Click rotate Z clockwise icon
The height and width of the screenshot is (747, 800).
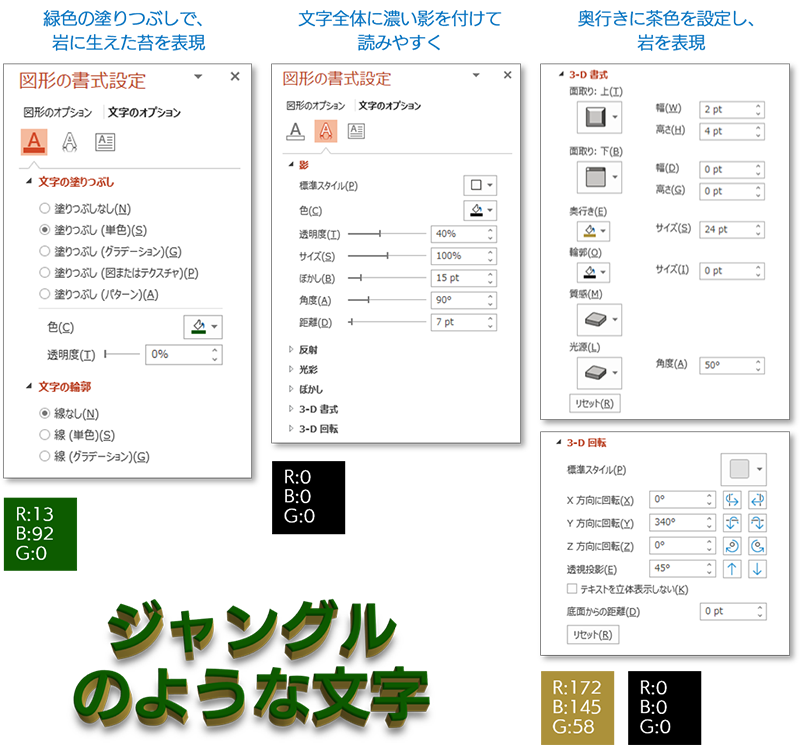pos(757,546)
